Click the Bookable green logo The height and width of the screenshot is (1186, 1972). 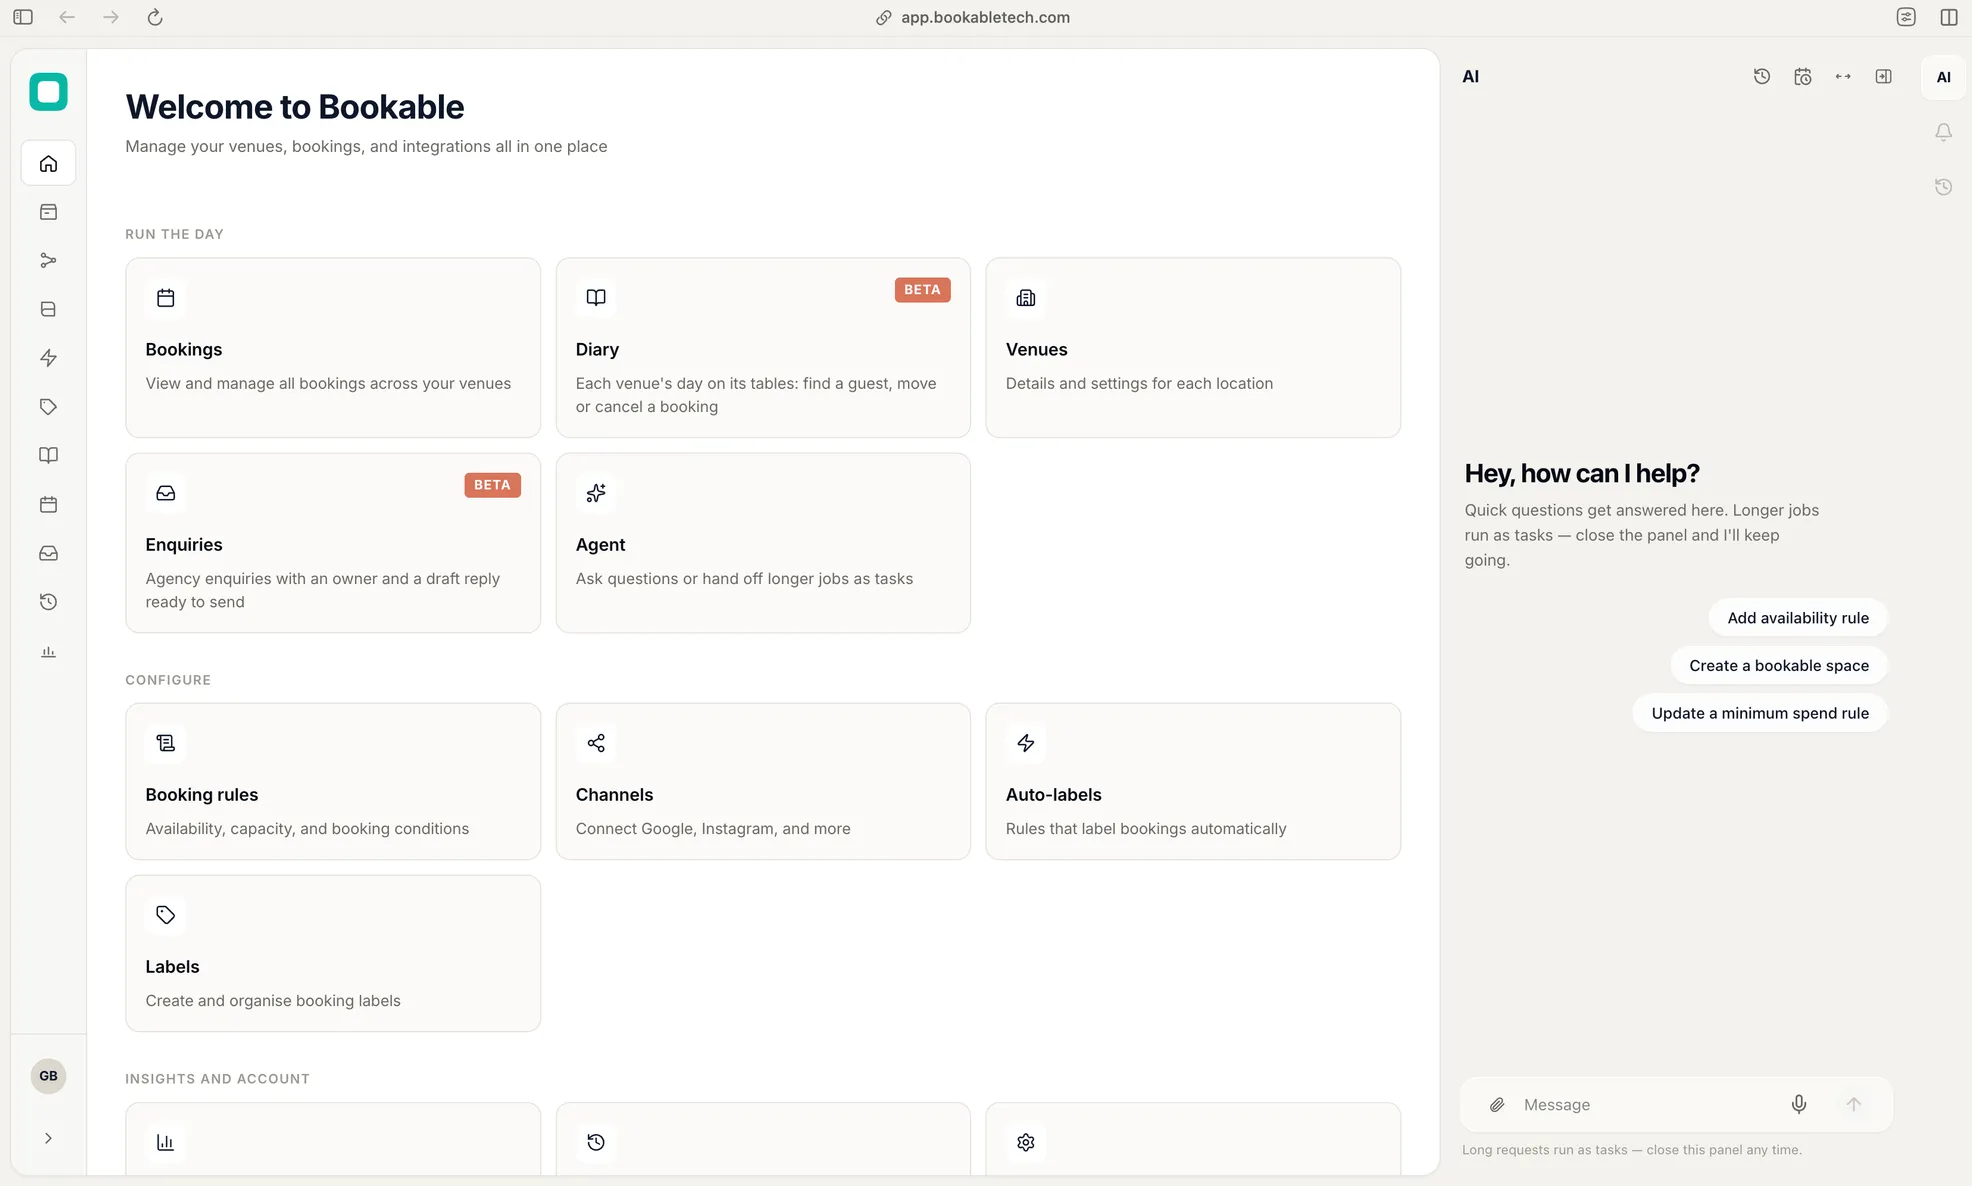pyautogui.click(x=48, y=92)
